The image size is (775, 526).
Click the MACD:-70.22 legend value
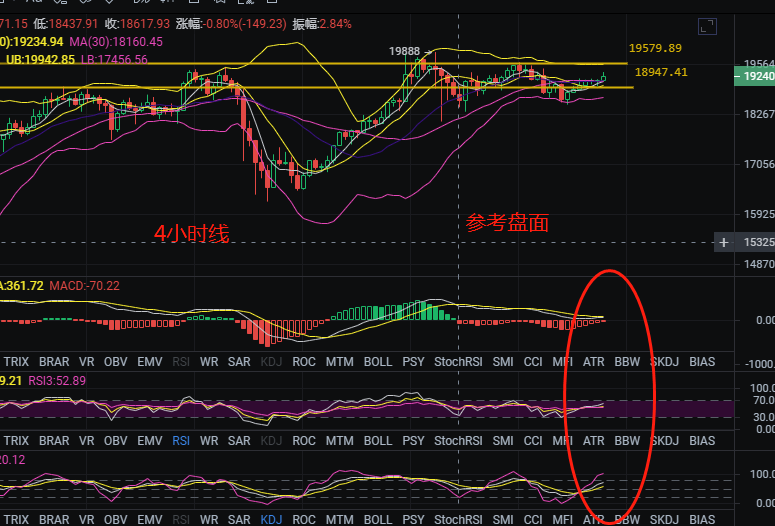pos(85,286)
